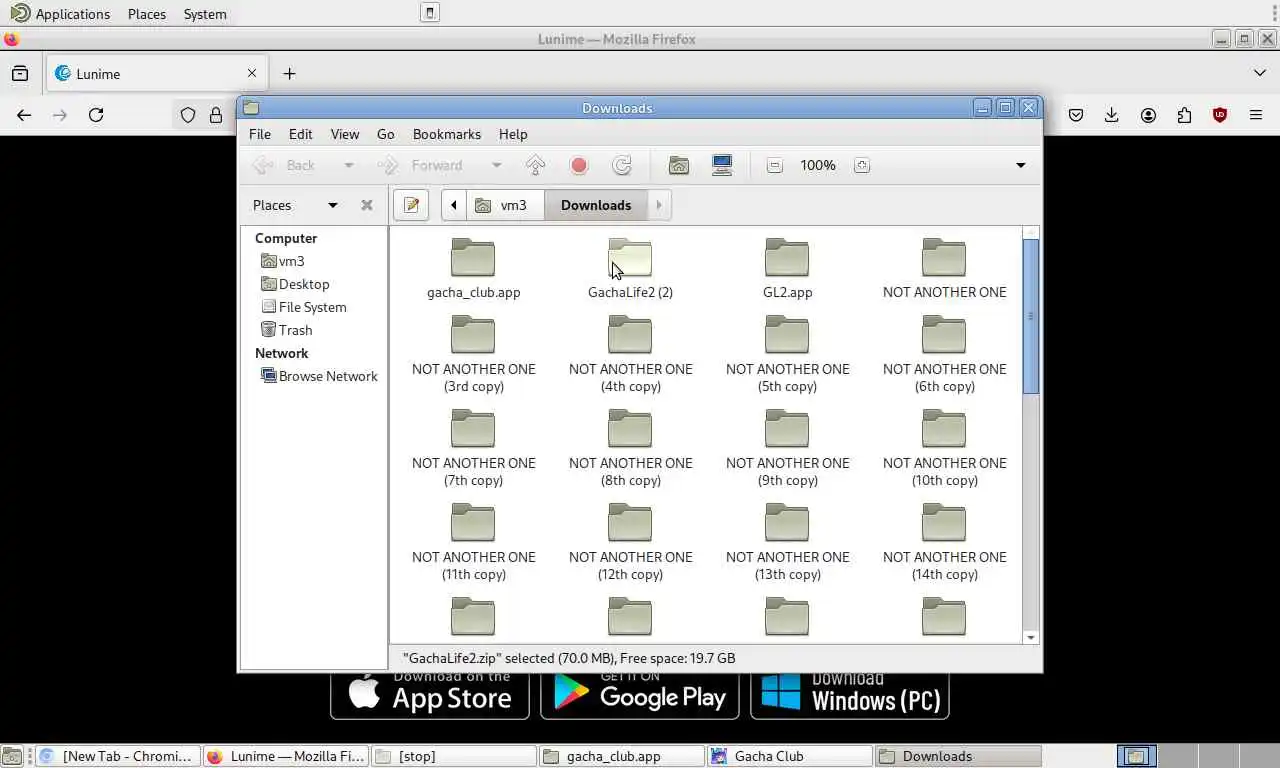Screen dimensions: 1280x768
Task: Open Firefox extensions puzzle icon
Action: point(1184,115)
